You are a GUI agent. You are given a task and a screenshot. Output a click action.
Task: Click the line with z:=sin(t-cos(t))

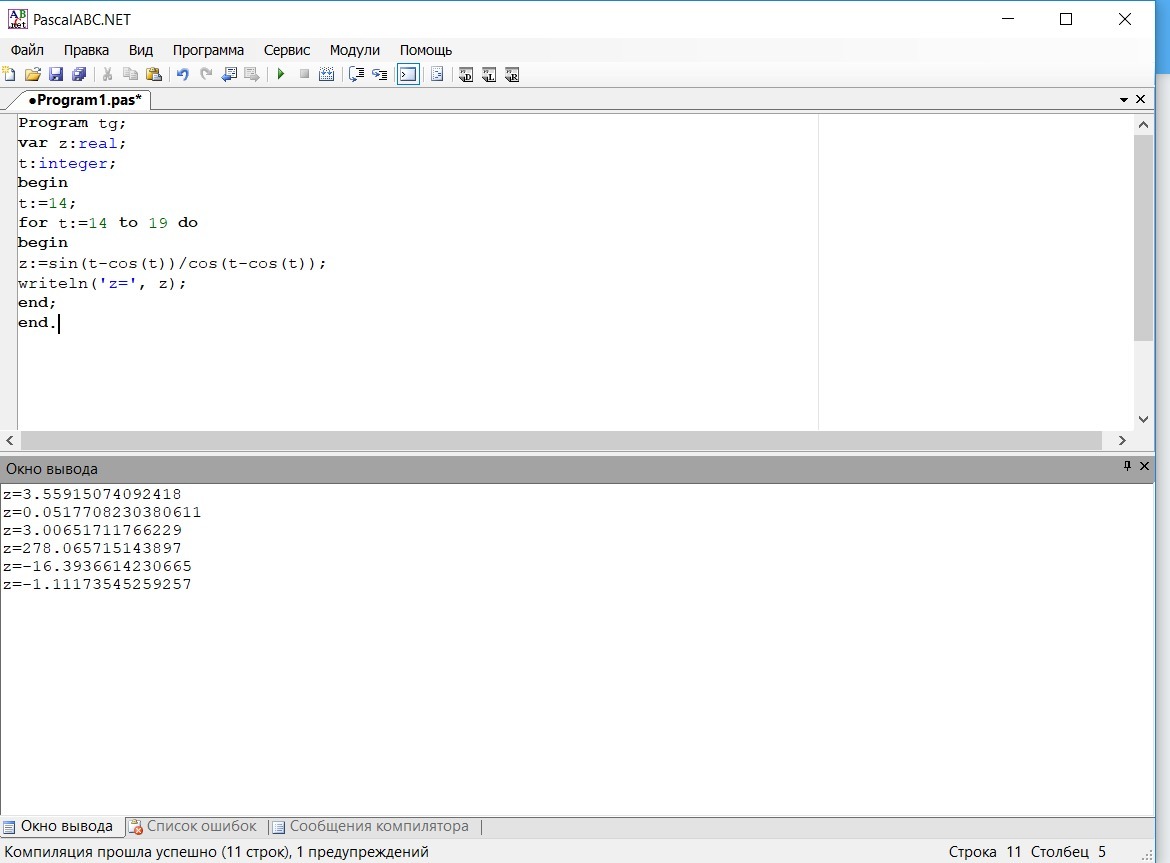pos(172,263)
